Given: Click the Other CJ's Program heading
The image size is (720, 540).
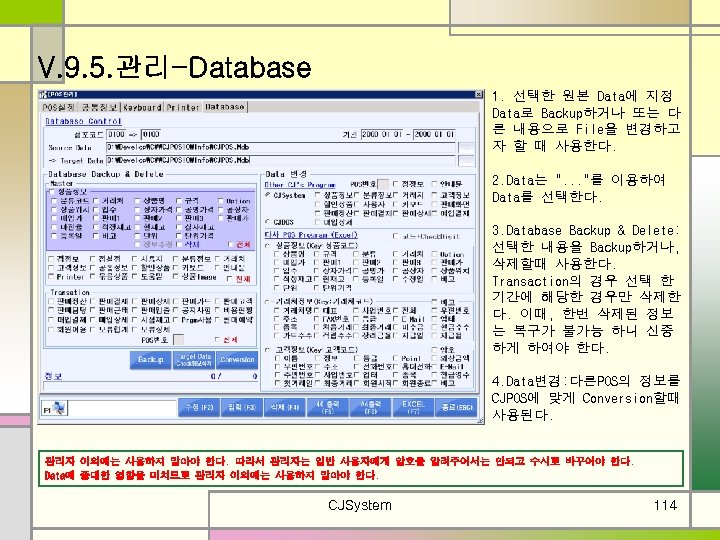Looking at the screenshot, I should coord(300,185).
